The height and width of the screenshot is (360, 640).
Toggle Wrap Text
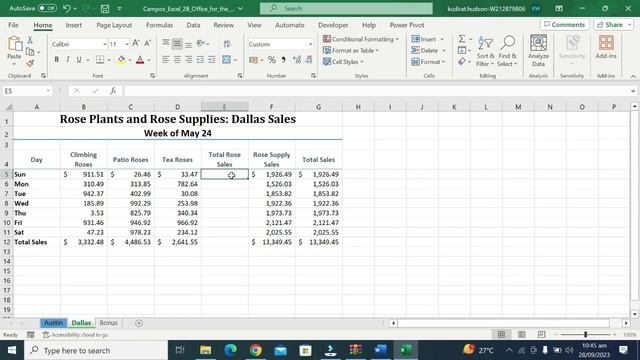tap(227, 44)
